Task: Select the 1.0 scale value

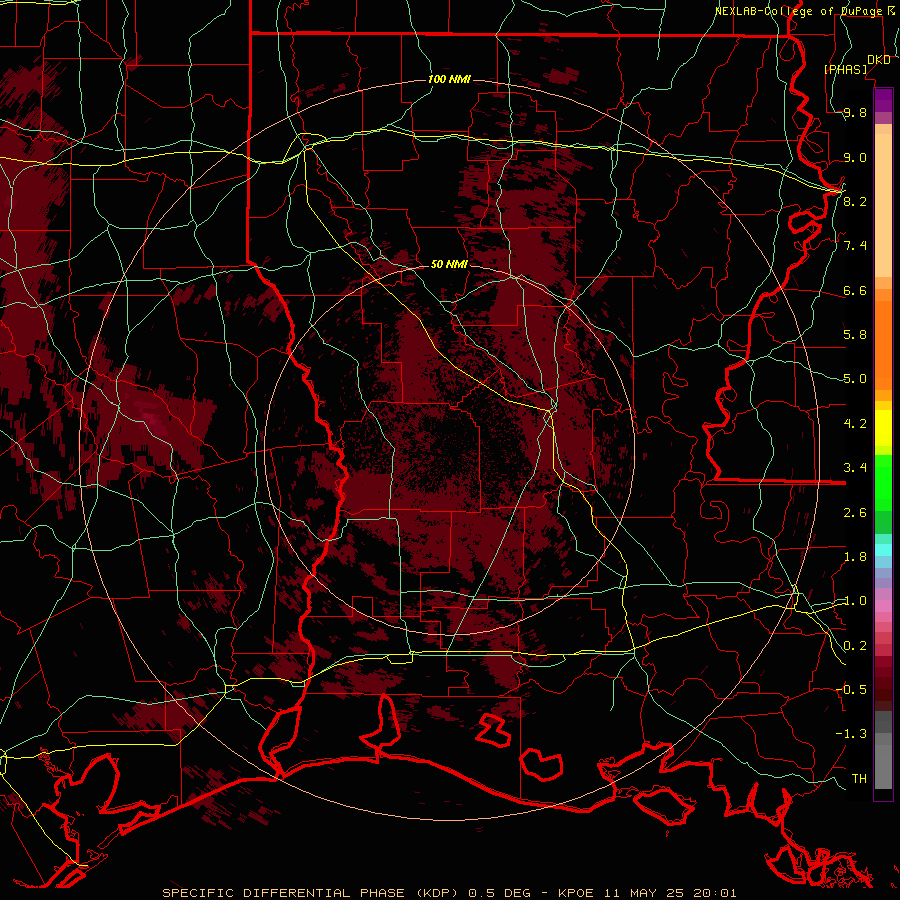Action: point(855,601)
